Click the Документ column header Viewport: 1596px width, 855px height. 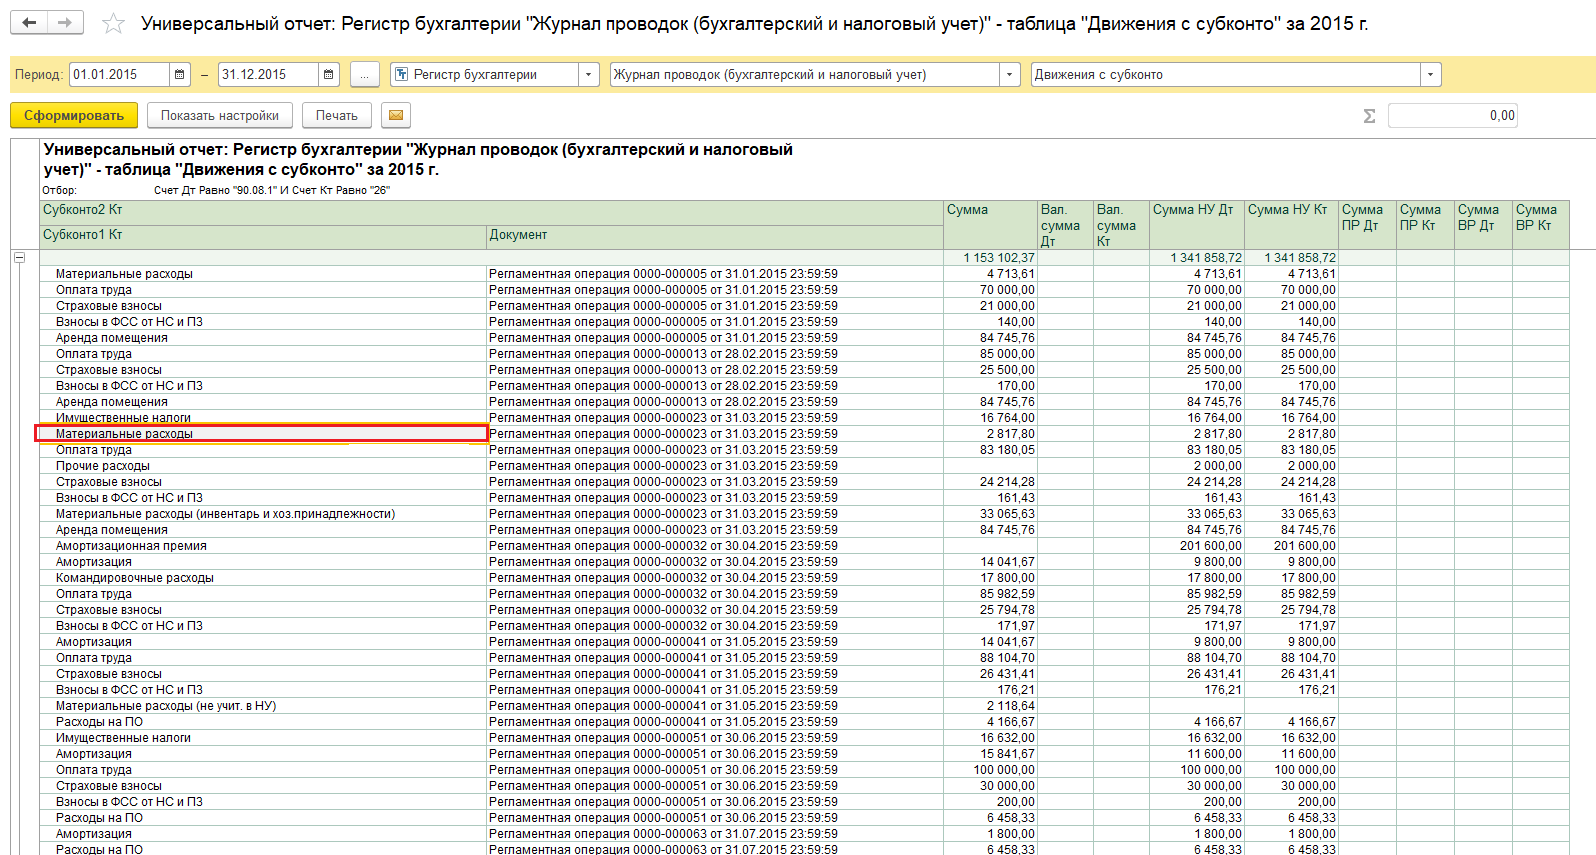tap(715, 237)
